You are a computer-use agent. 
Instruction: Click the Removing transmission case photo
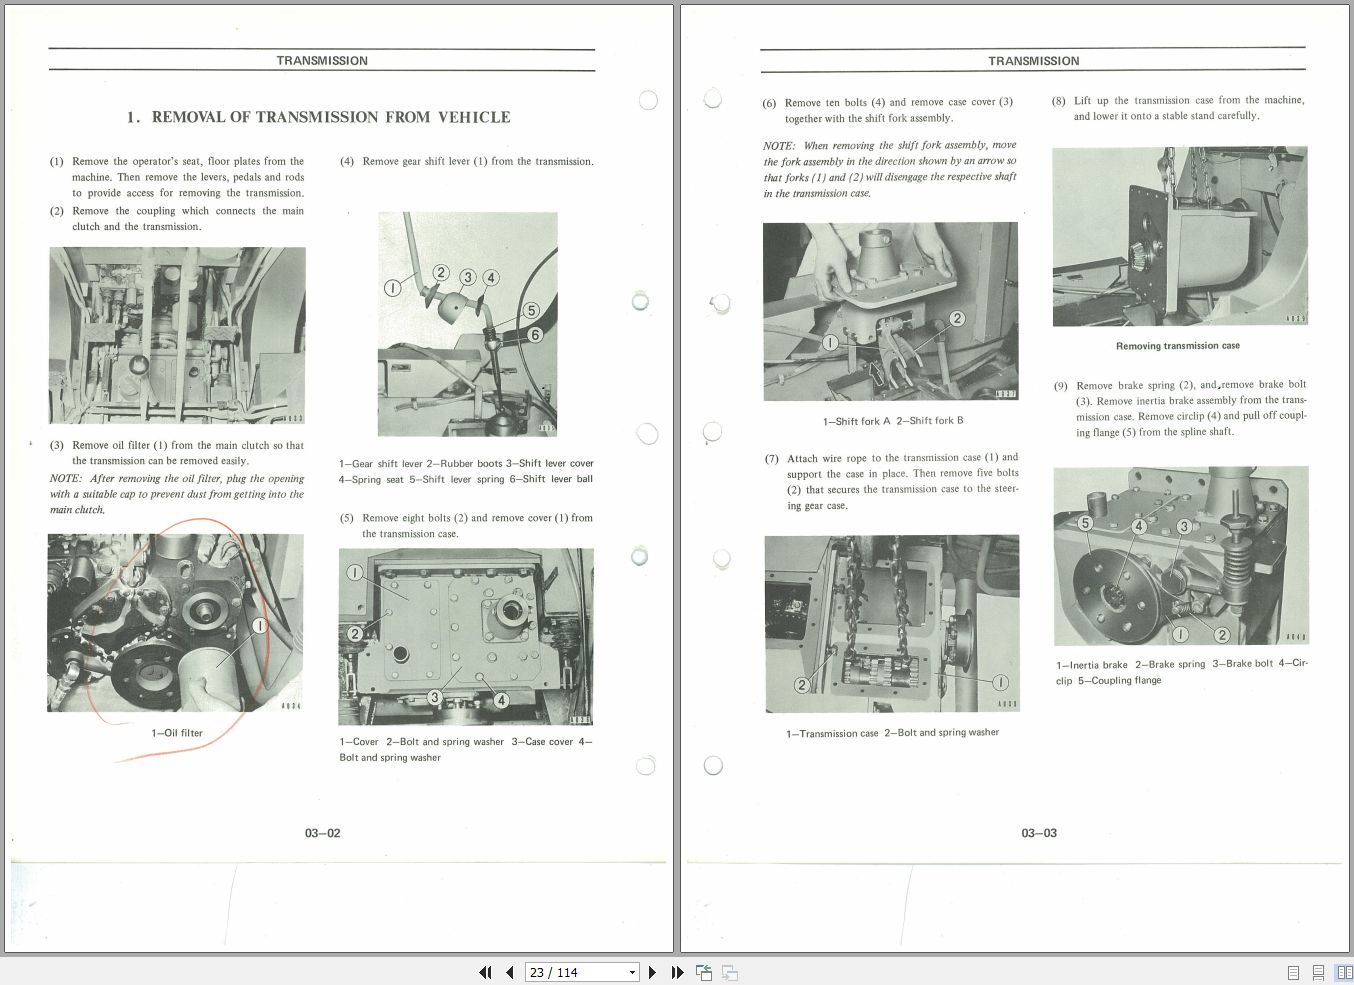click(x=1180, y=236)
